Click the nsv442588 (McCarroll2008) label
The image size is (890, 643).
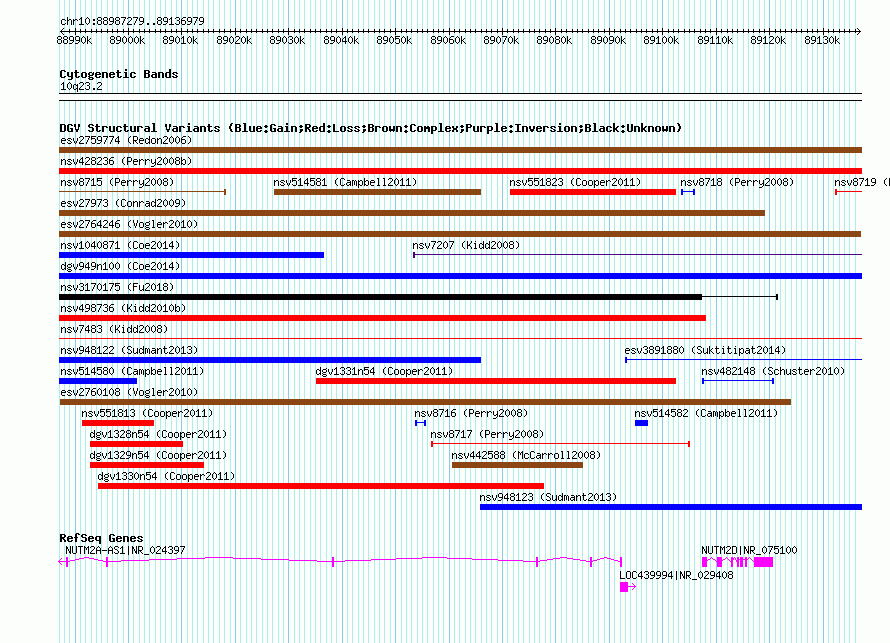pyautogui.click(x=526, y=455)
